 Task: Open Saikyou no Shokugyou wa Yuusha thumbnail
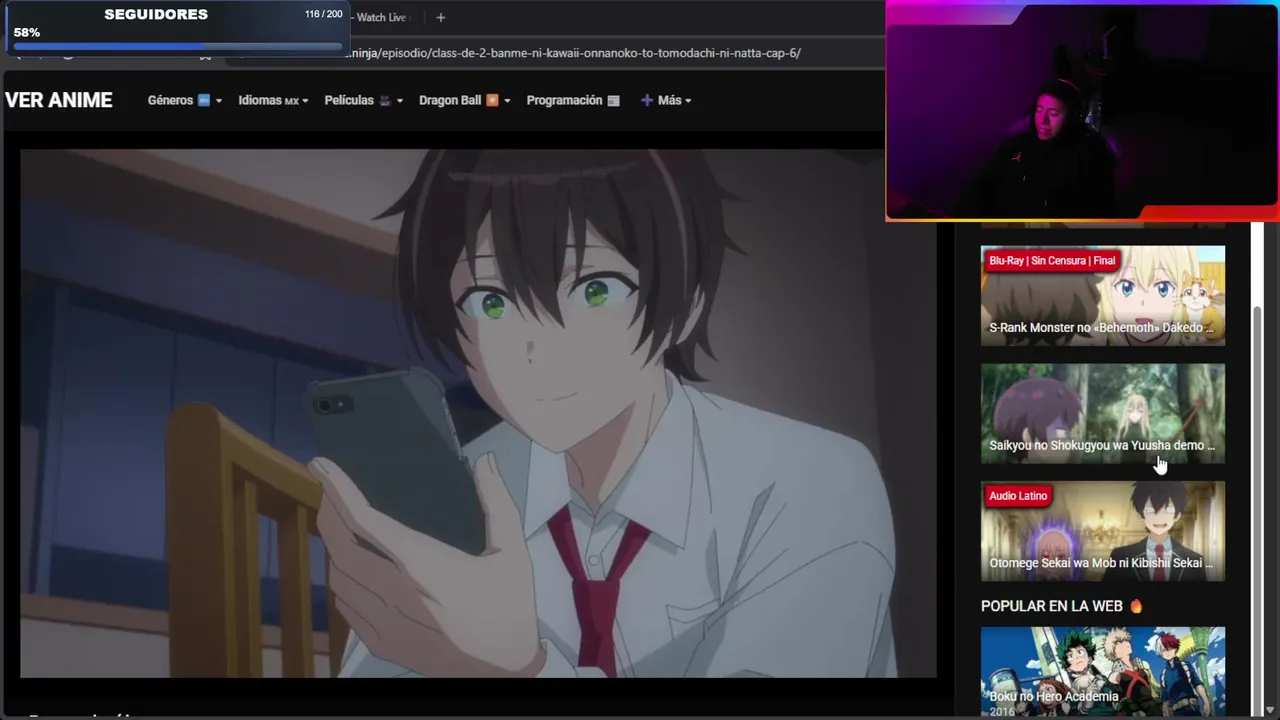point(1103,413)
